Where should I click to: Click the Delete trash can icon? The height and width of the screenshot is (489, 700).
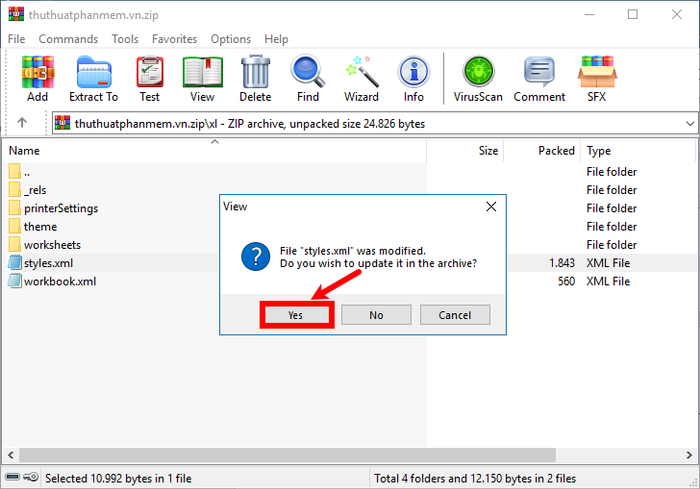pos(255,79)
